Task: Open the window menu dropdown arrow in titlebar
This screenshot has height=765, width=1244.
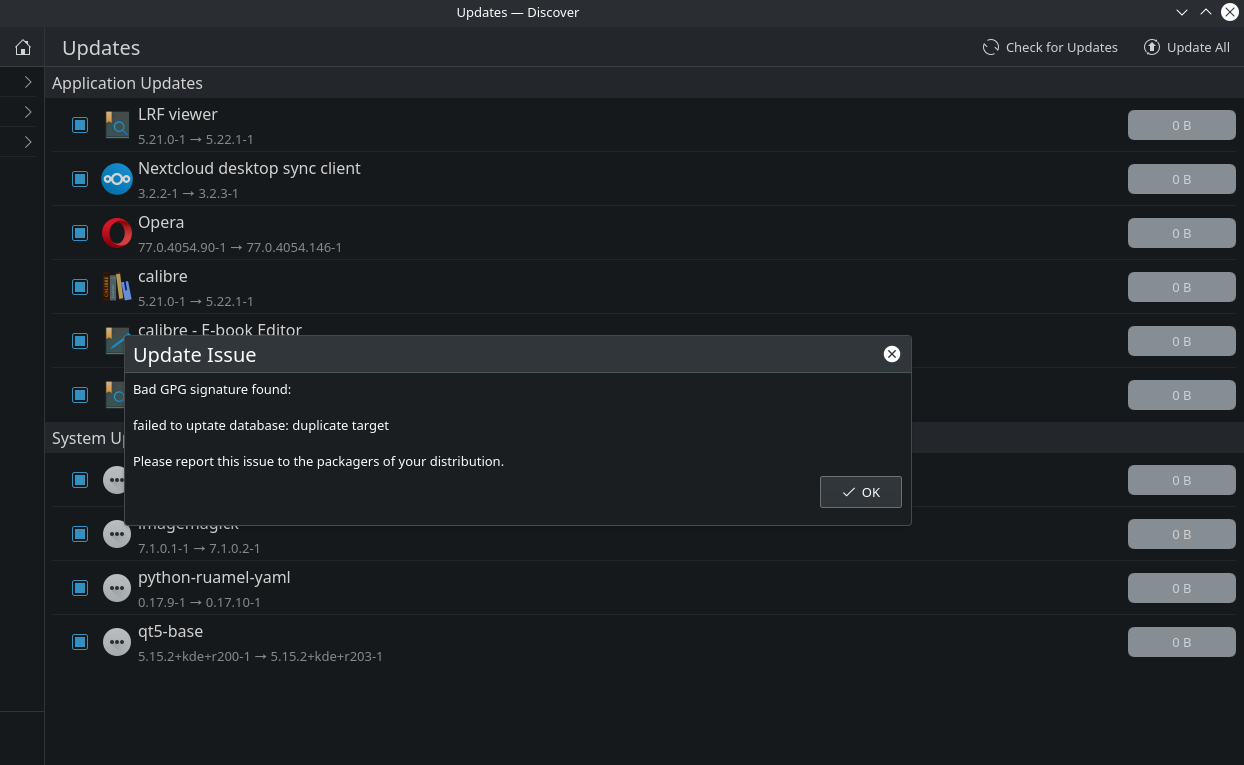Action: click(1182, 12)
